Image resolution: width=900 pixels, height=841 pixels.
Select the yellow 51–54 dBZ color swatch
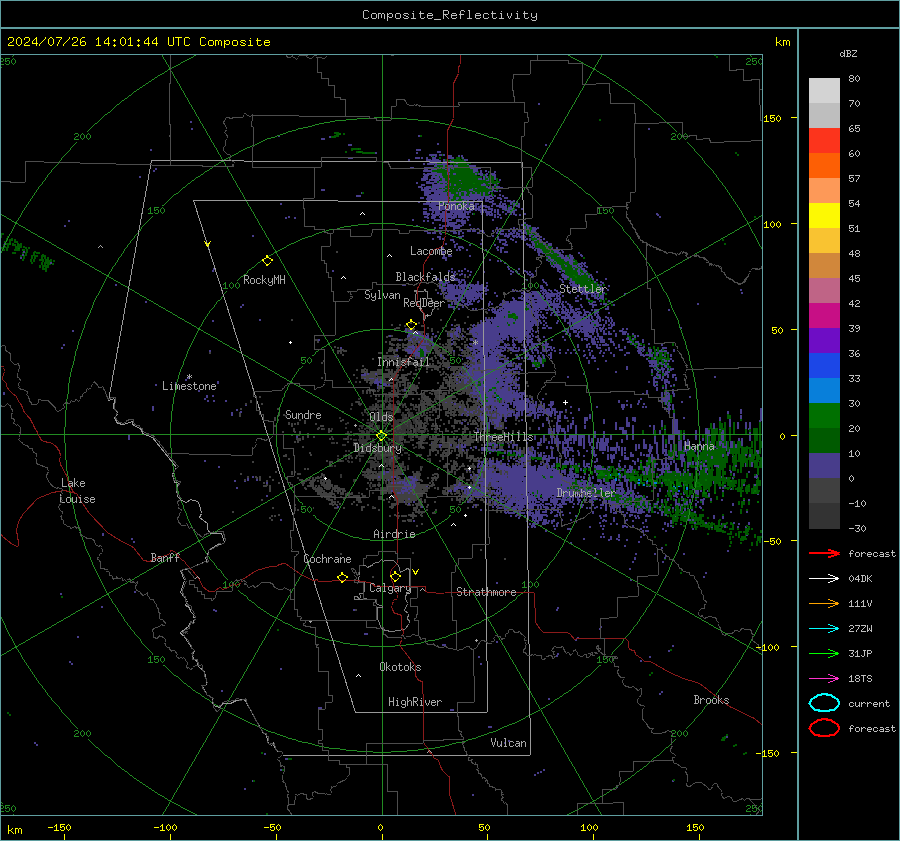(824, 216)
